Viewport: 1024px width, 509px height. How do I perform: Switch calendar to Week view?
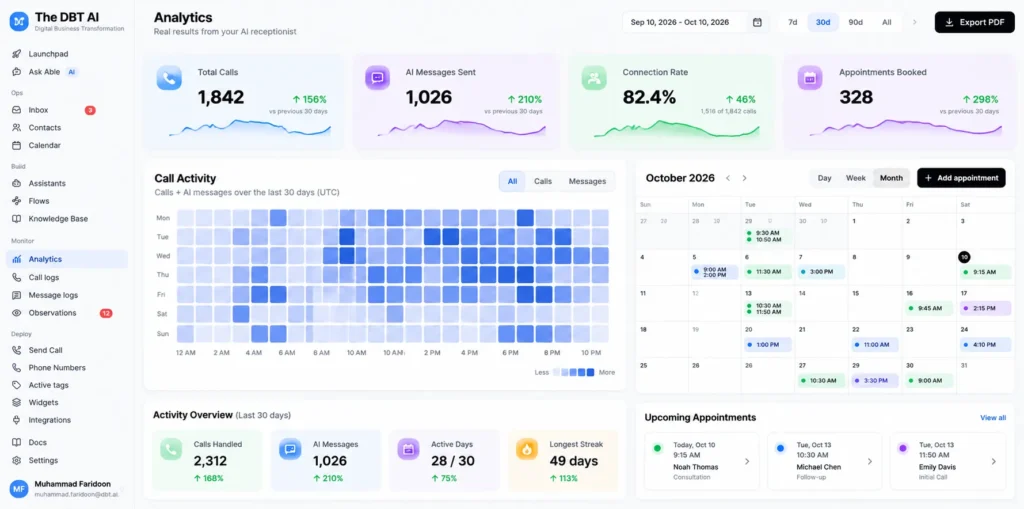point(856,178)
